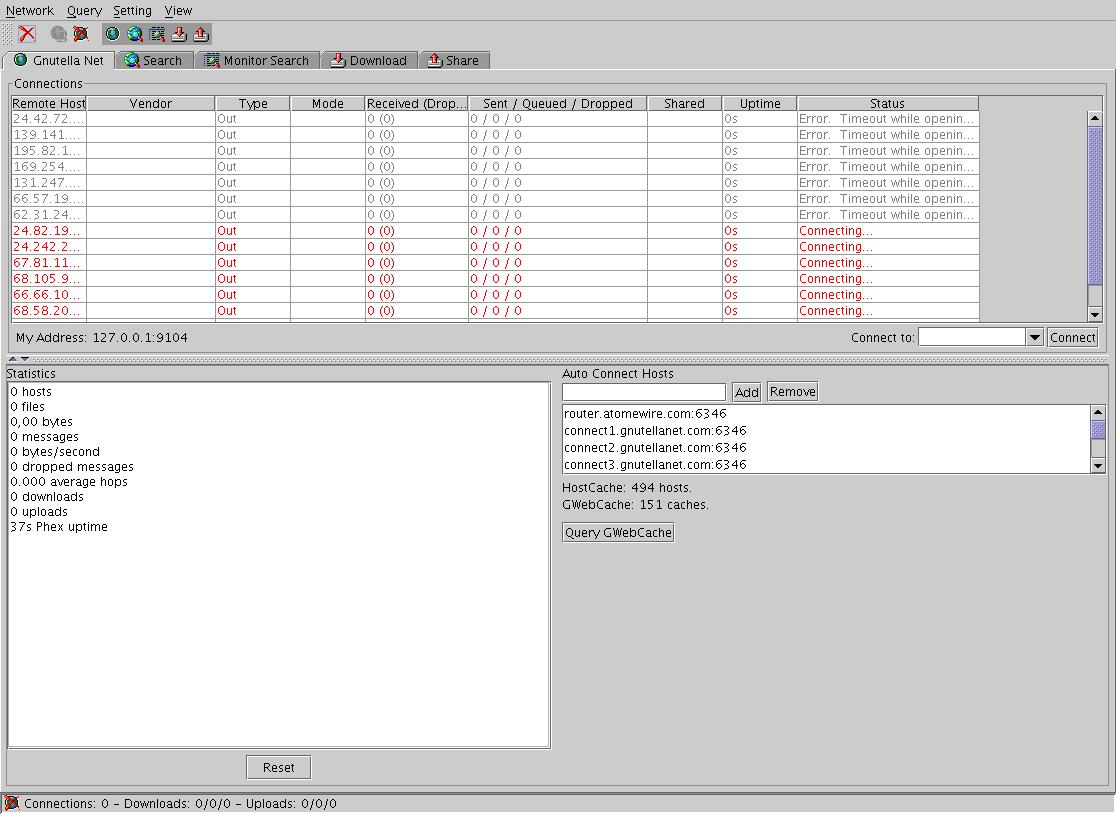The image size is (1116, 814).
Task: Switch to the Share tab
Action: coord(453,60)
